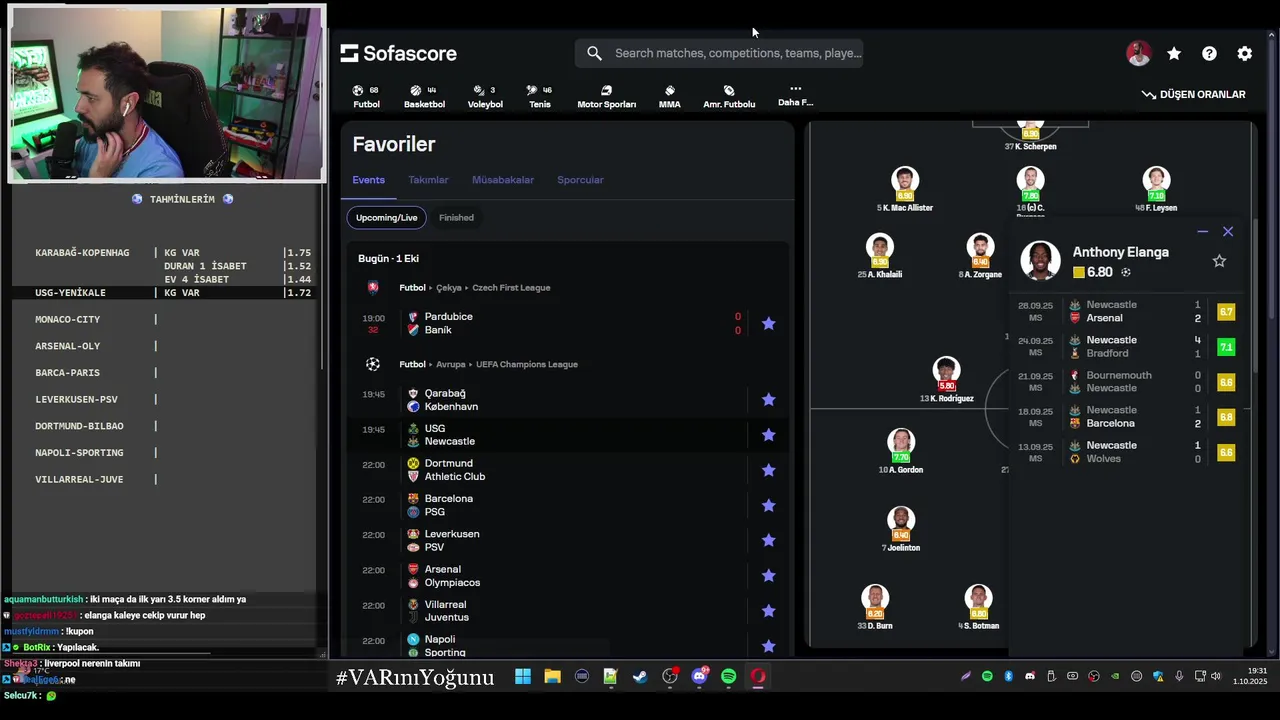The width and height of the screenshot is (1280, 720).
Task: Unfavorite the Villarreal vs Juventus star
Action: point(768,611)
